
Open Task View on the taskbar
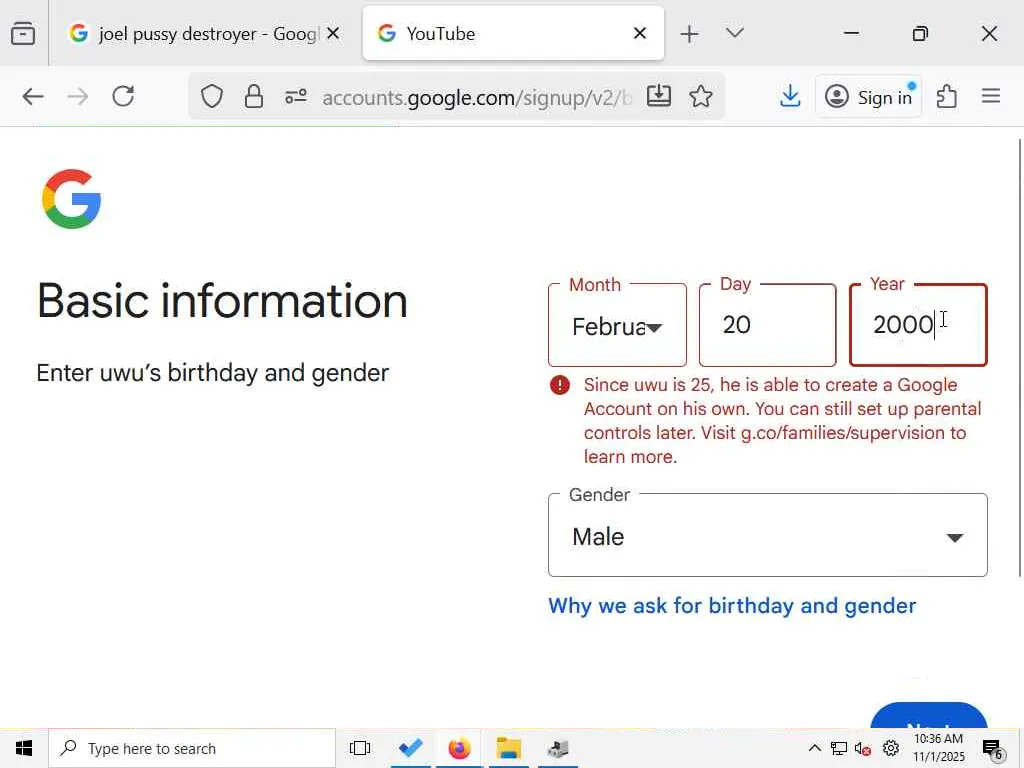click(360, 748)
